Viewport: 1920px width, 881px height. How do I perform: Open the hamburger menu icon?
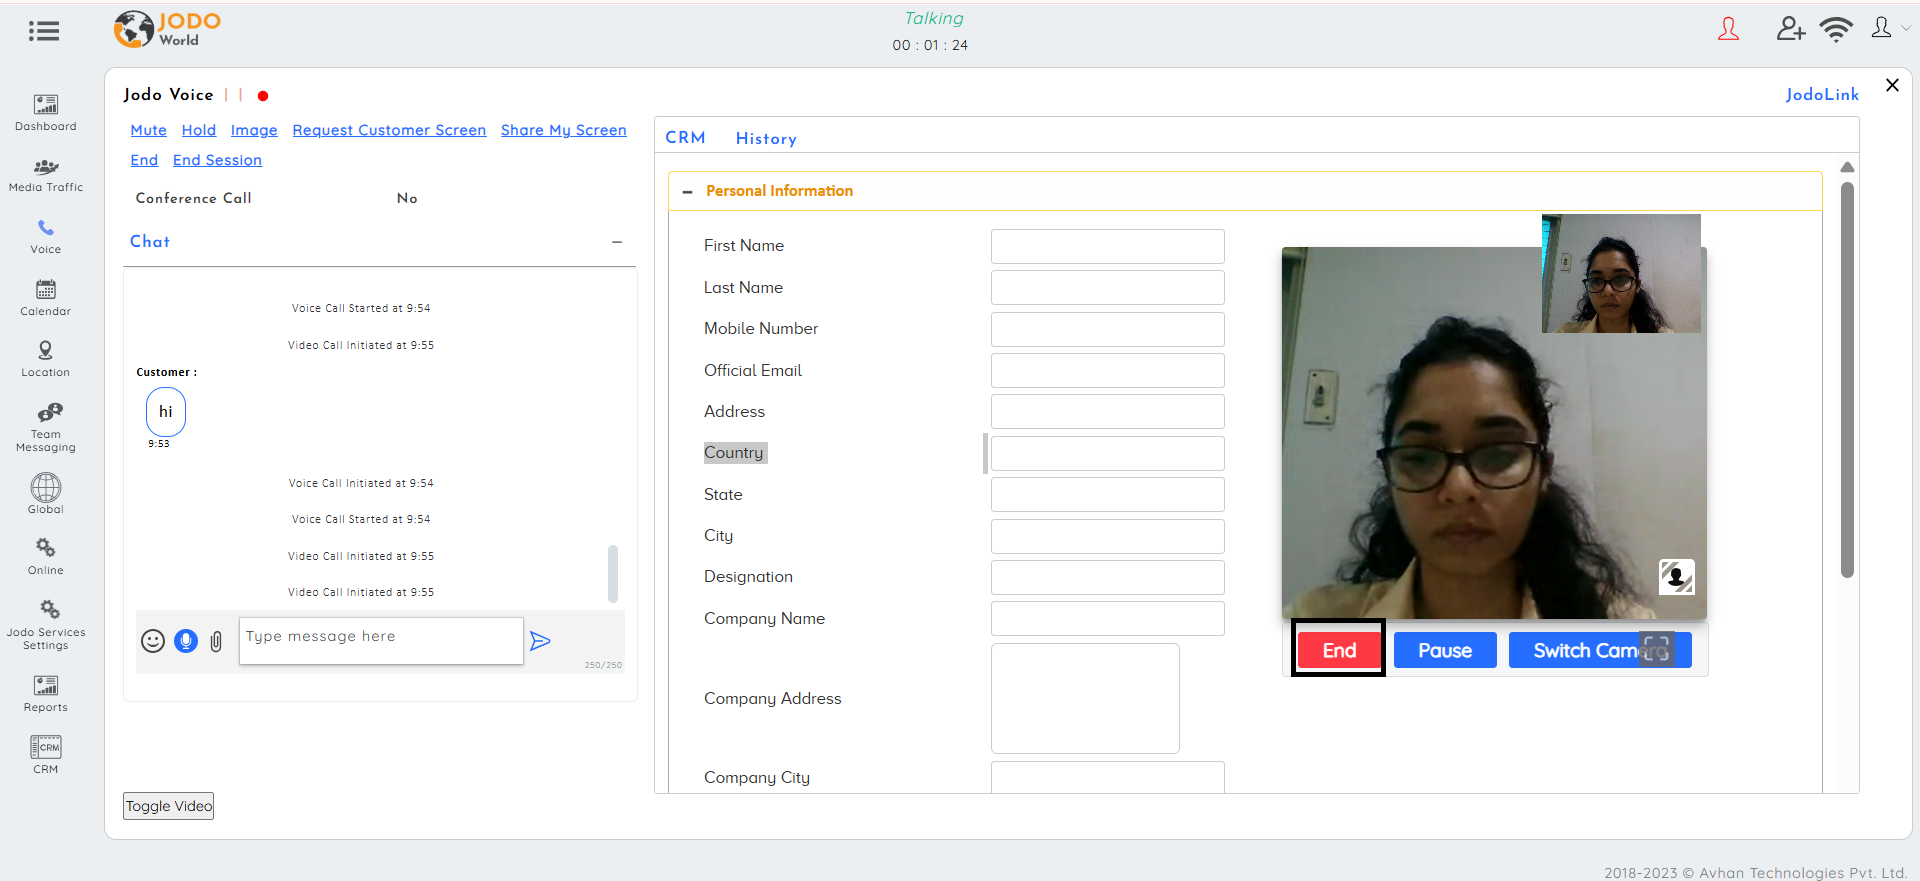pos(44,31)
